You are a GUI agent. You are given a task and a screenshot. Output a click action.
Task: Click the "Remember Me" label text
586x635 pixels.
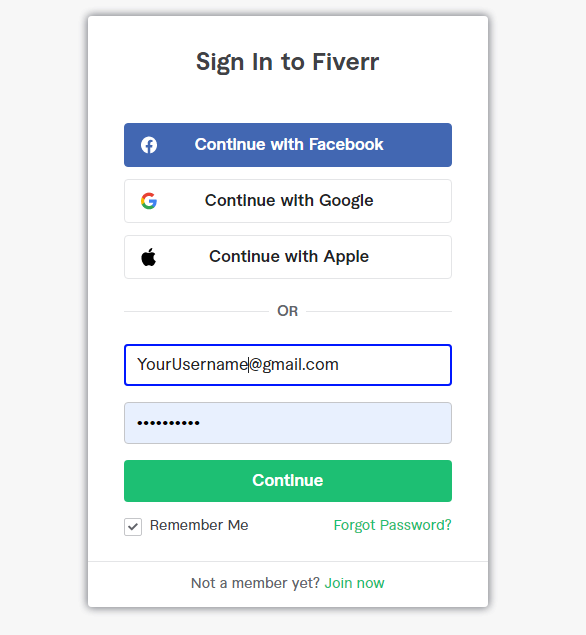tap(199, 525)
